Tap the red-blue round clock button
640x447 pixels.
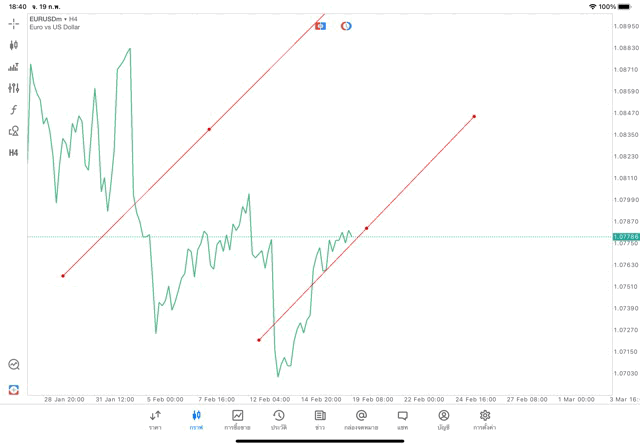click(x=346, y=25)
